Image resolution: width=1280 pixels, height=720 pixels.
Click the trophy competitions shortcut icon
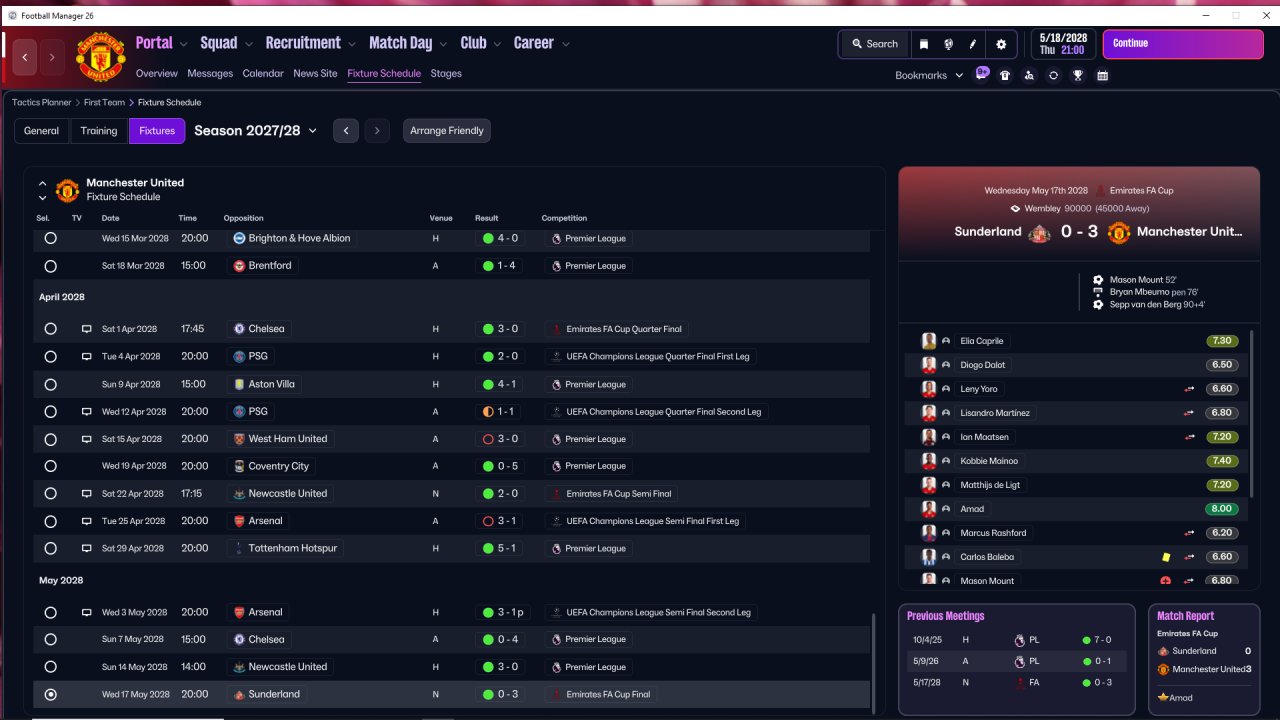tap(1078, 75)
